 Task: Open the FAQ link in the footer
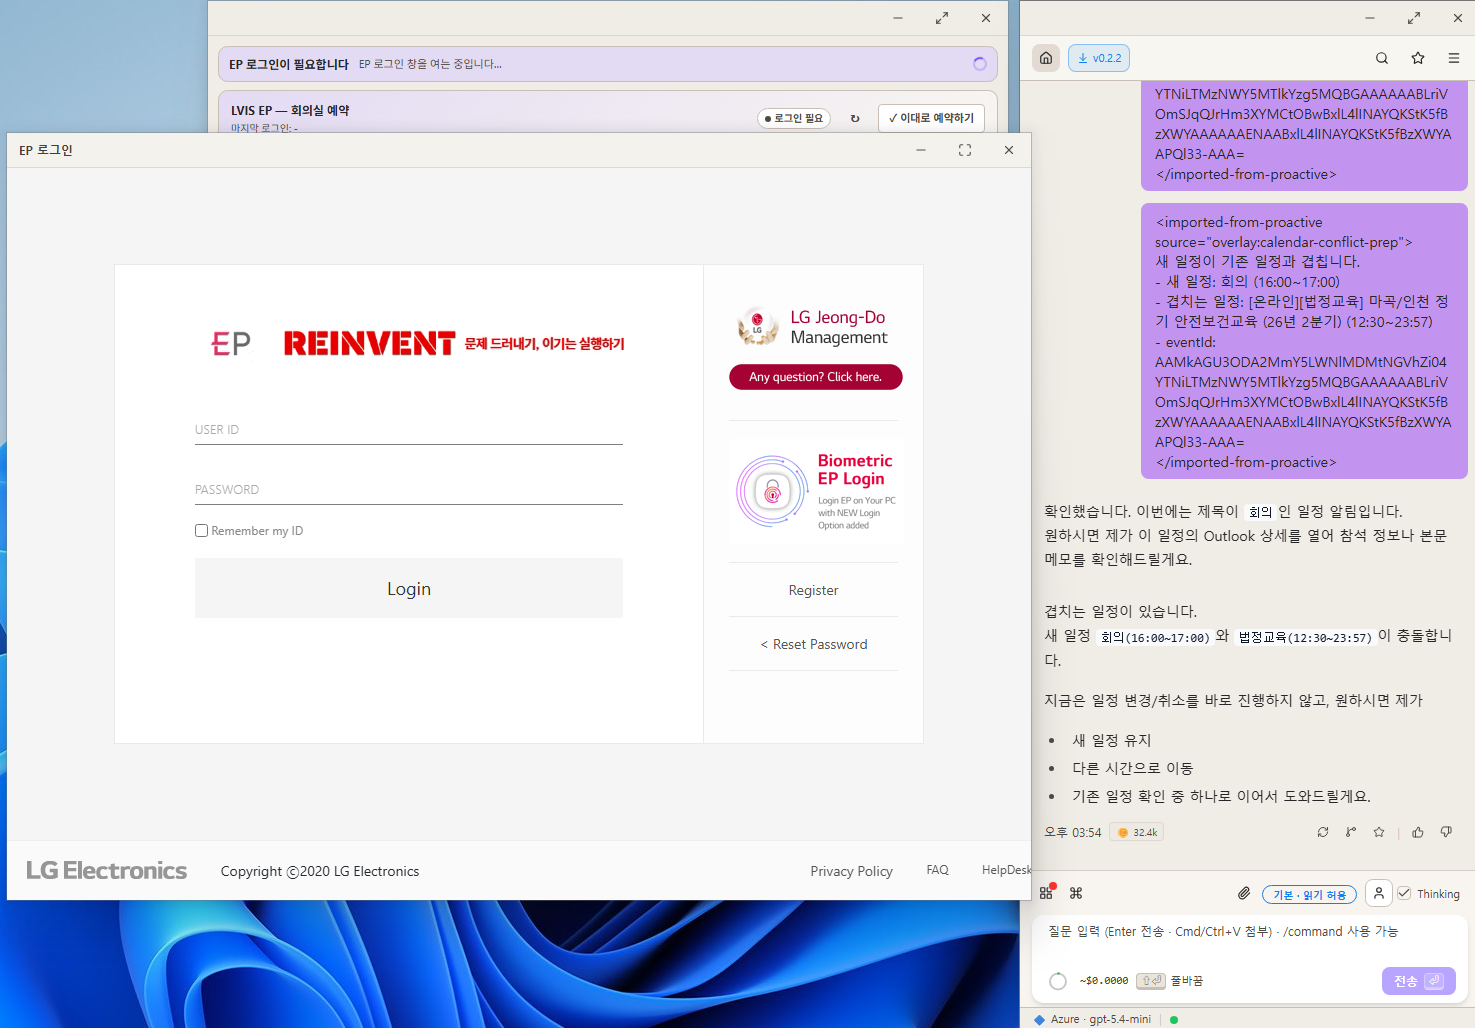coord(937,870)
